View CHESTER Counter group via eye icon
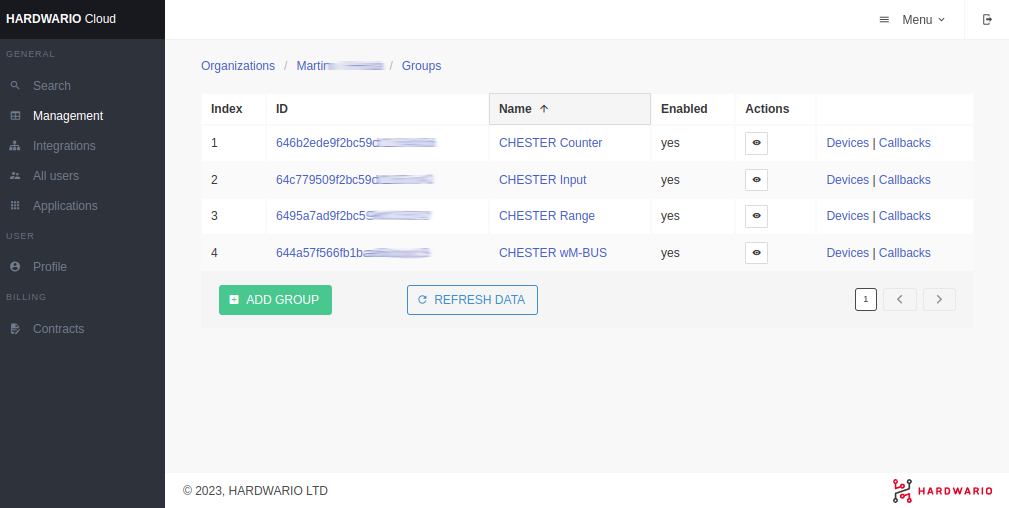1009x508 pixels. [756, 143]
